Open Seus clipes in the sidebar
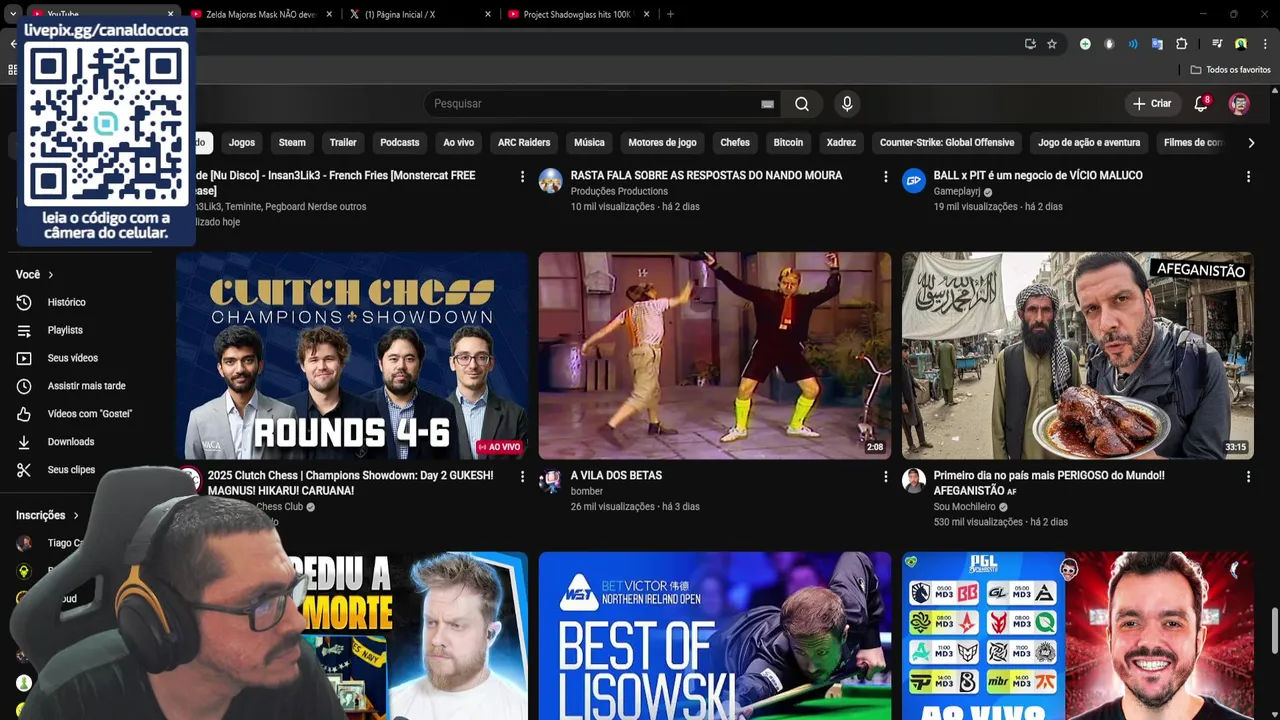Image resolution: width=1280 pixels, height=720 pixels. coord(71,470)
